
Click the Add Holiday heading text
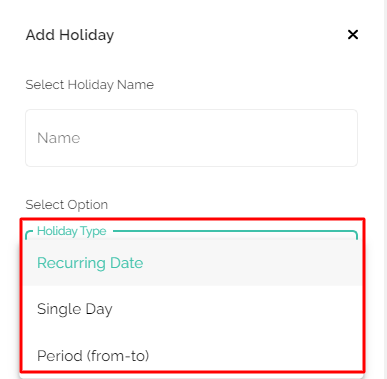[70, 35]
